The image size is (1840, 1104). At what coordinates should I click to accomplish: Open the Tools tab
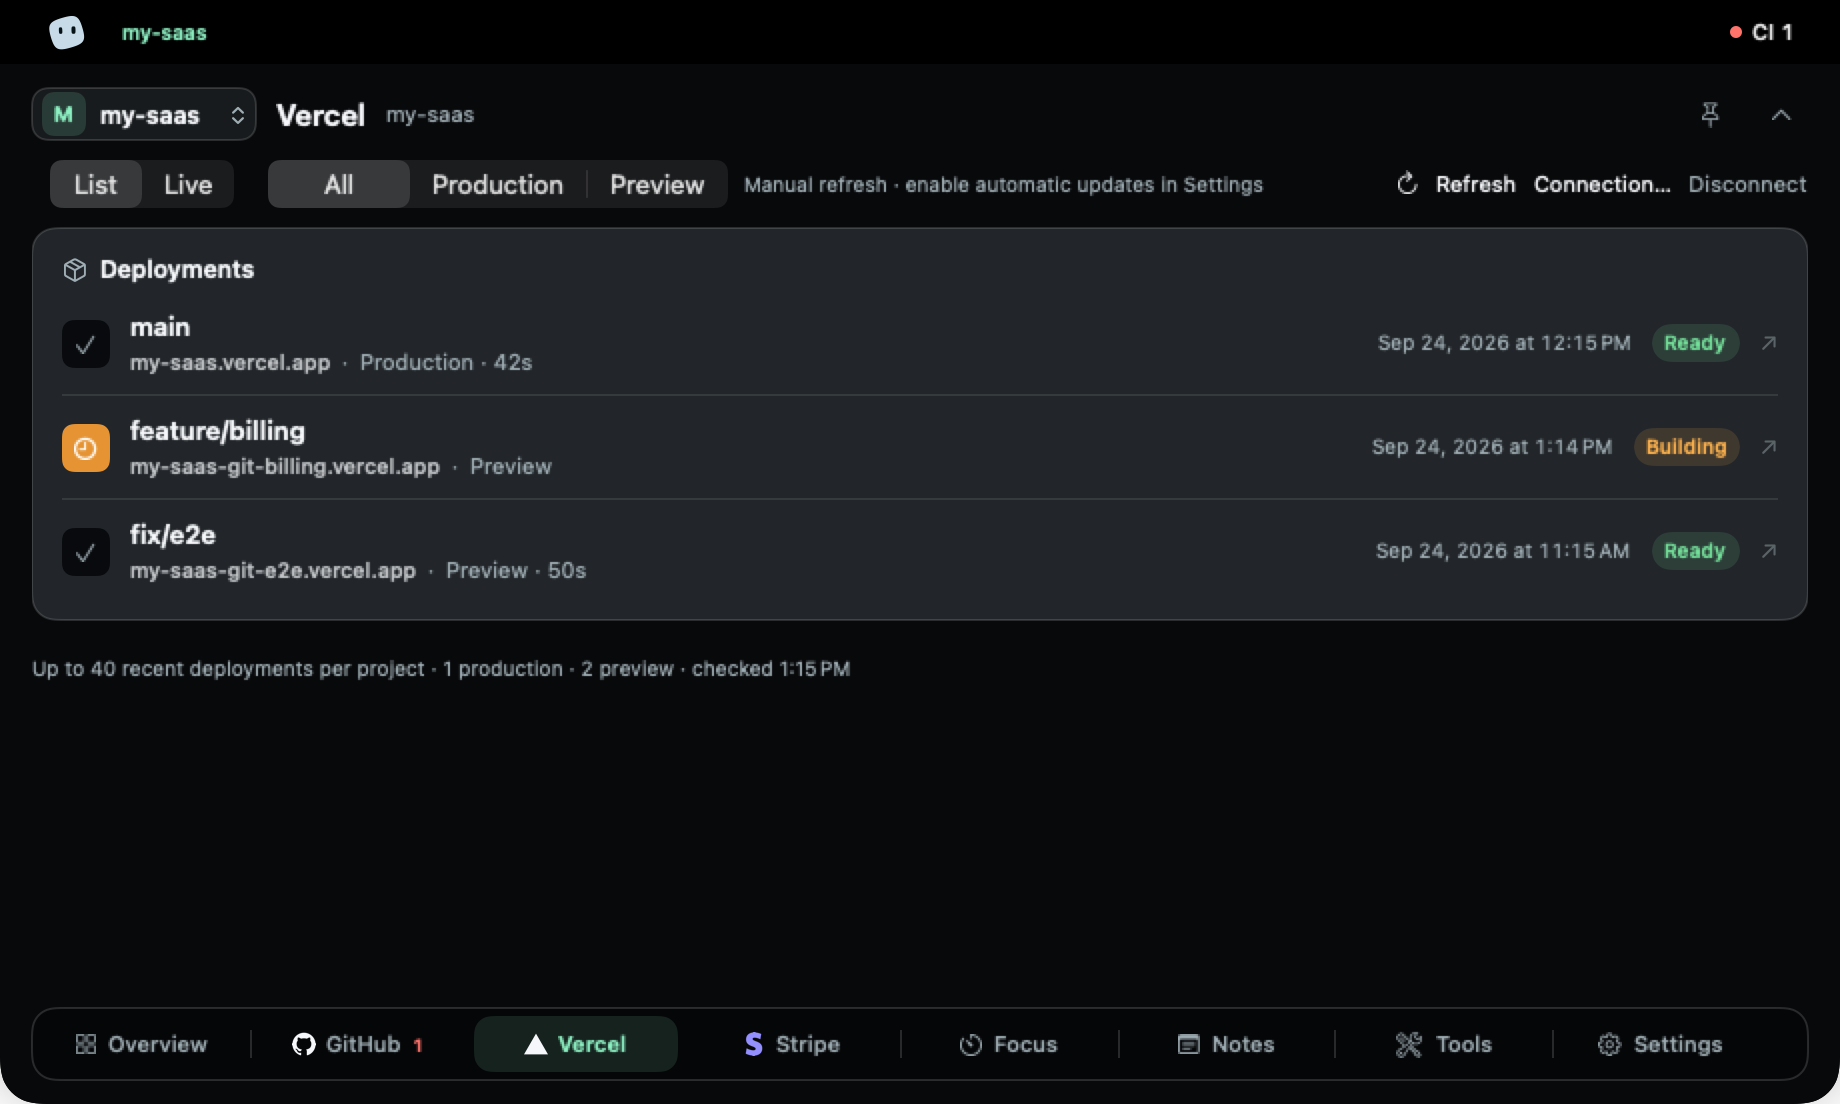pyautogui.click(x=1444, y=1044)
